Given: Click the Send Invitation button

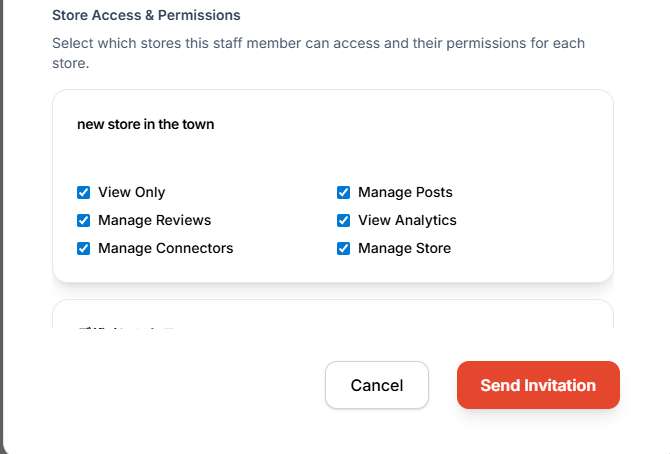Looking at the screenshot, I should click(538, 385).
